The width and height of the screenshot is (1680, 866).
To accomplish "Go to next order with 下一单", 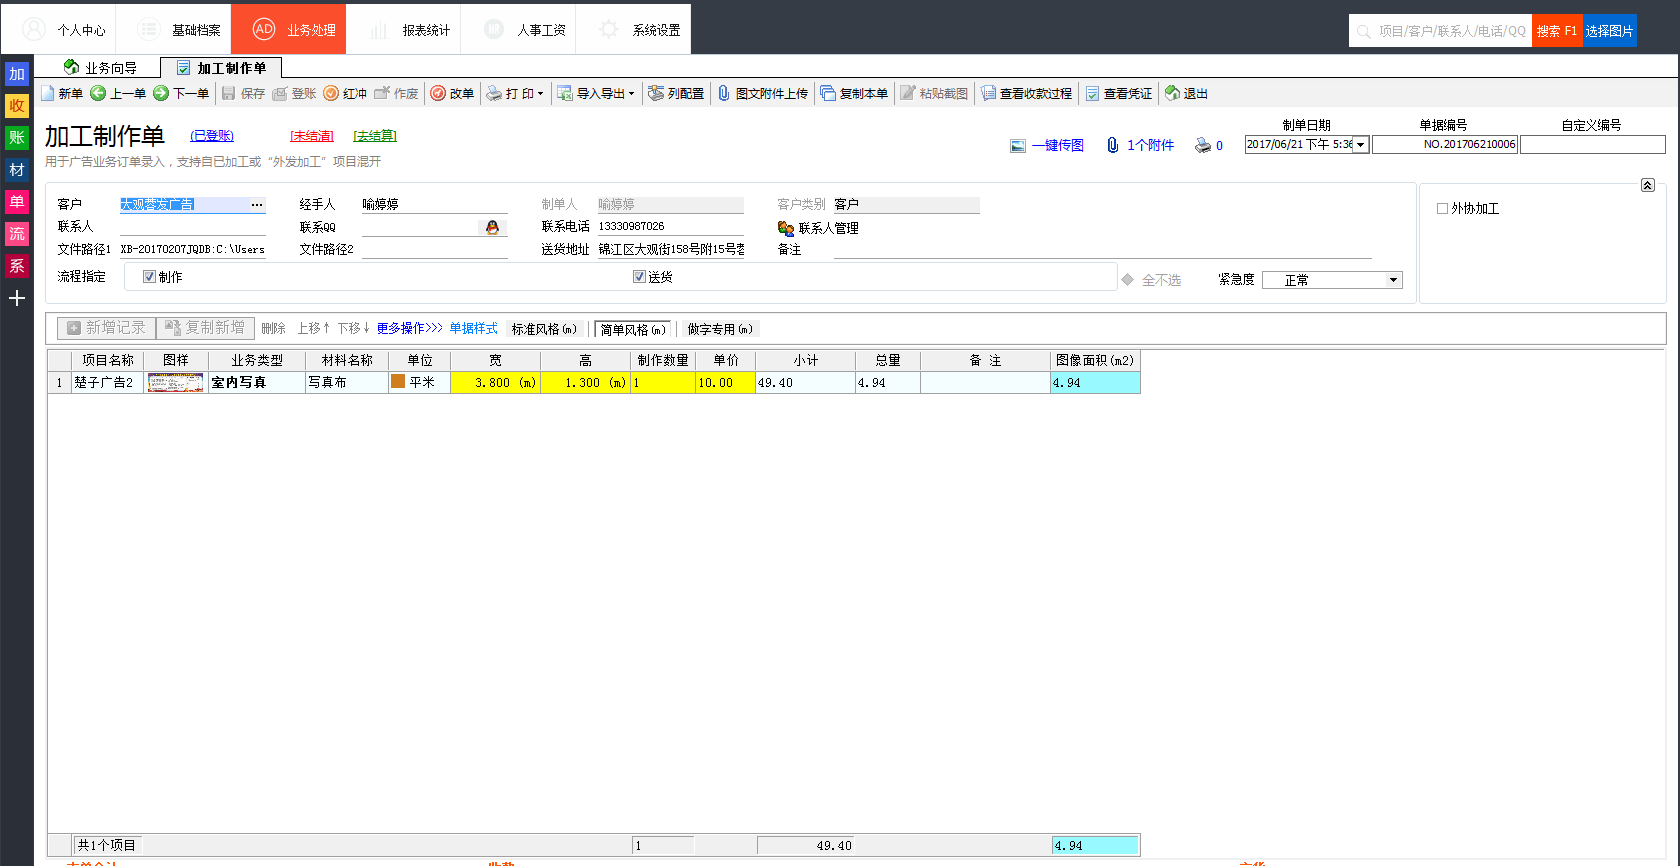I will (161, 93).
